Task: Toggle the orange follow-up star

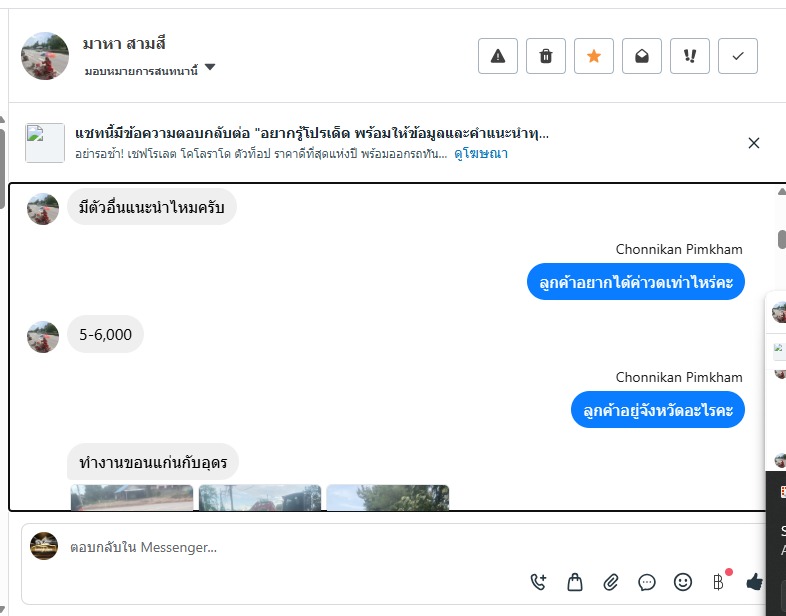Action: coord(594,56)
